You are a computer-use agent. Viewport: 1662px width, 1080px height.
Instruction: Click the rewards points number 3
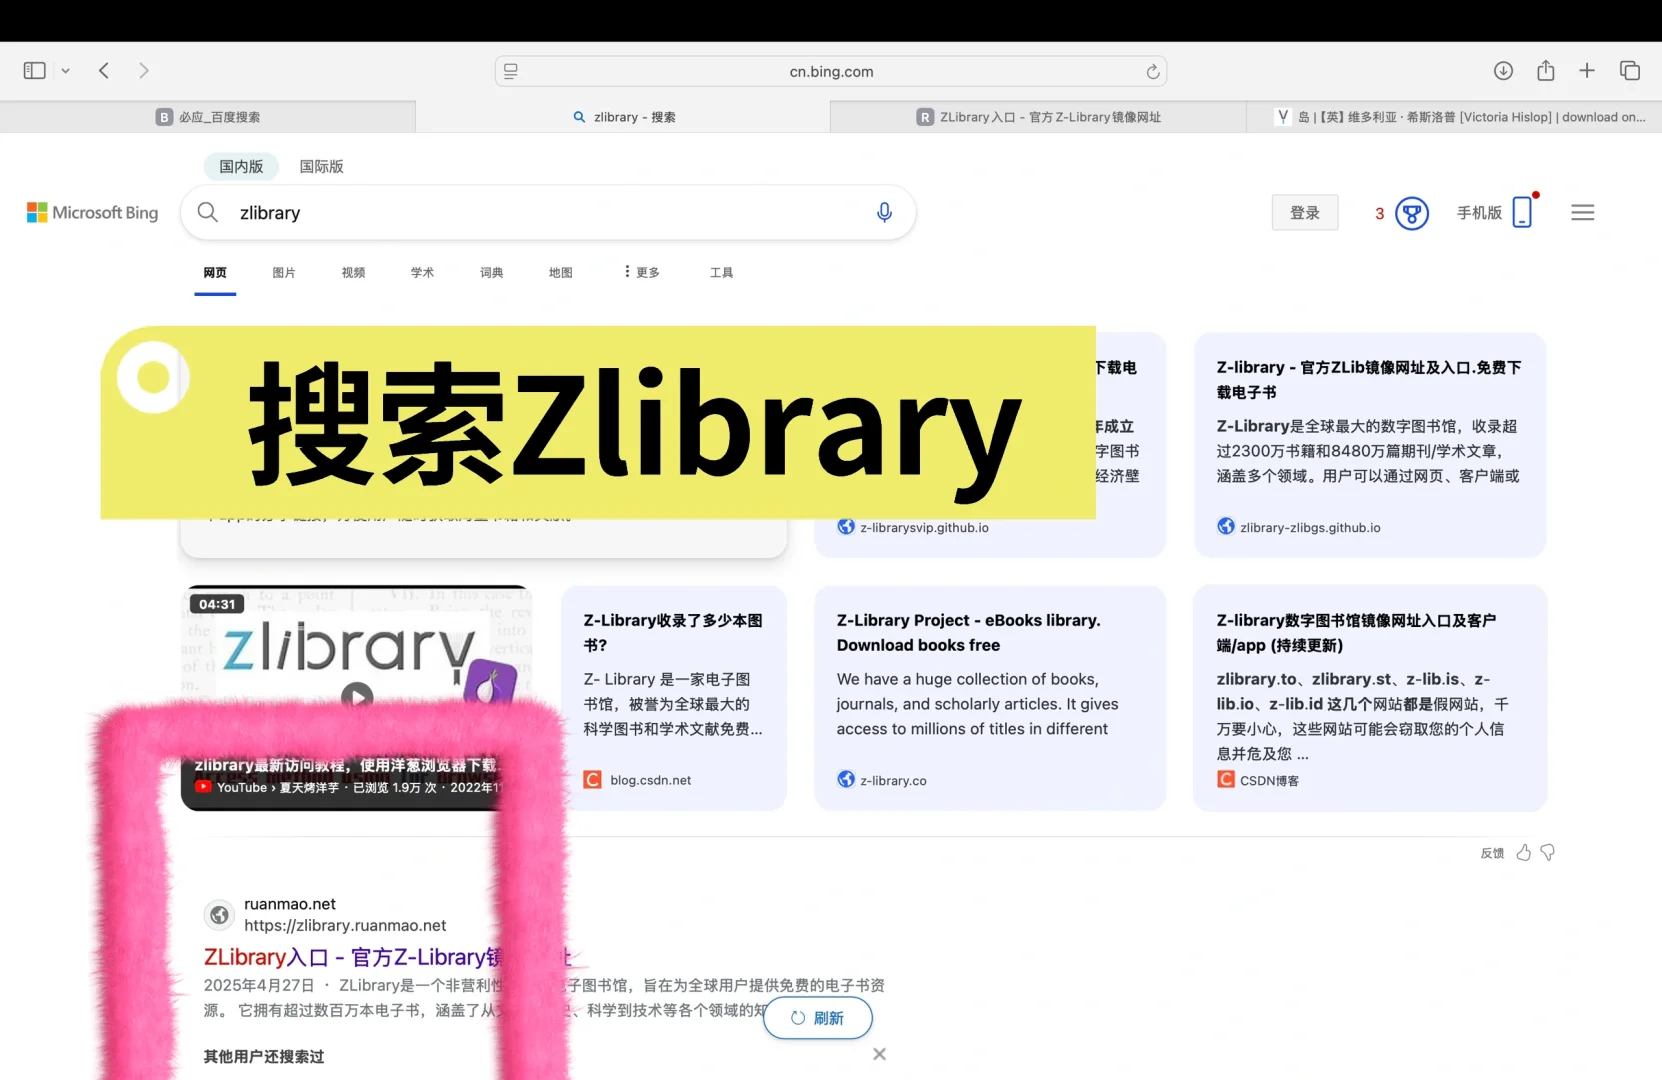[x=1380, y=214]
